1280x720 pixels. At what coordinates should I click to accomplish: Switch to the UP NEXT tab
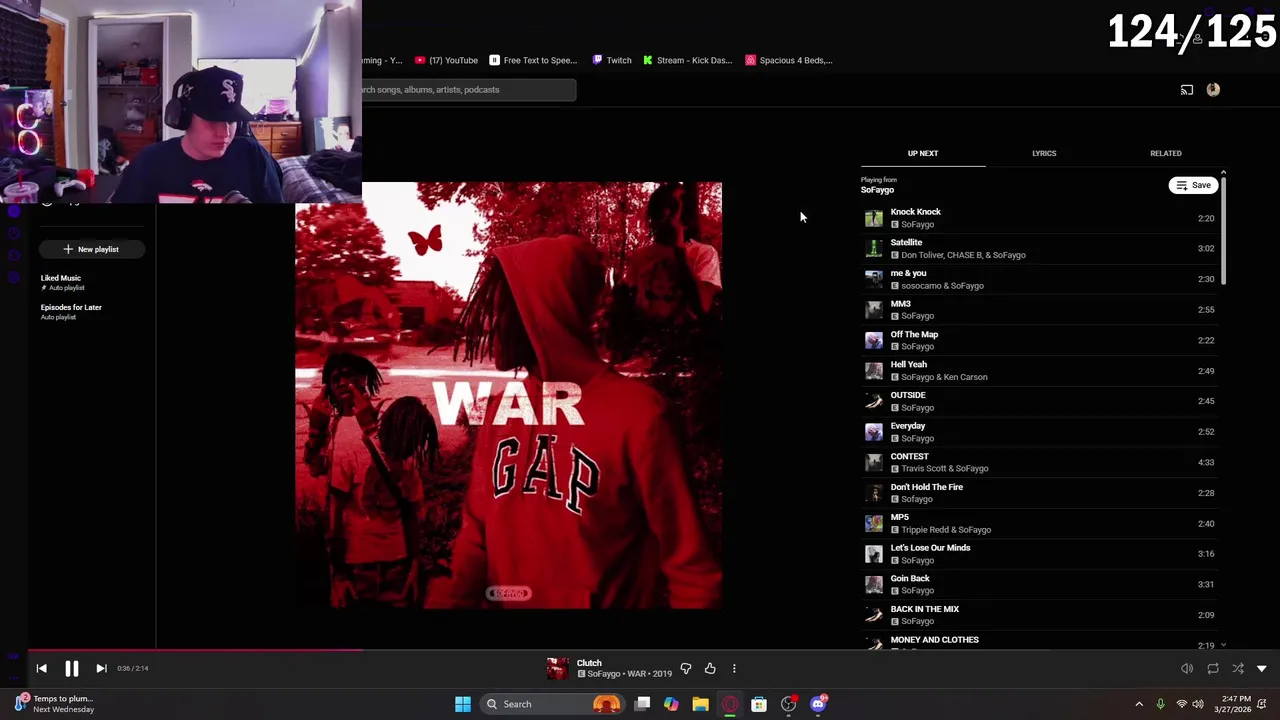click(x=923, y=153)
